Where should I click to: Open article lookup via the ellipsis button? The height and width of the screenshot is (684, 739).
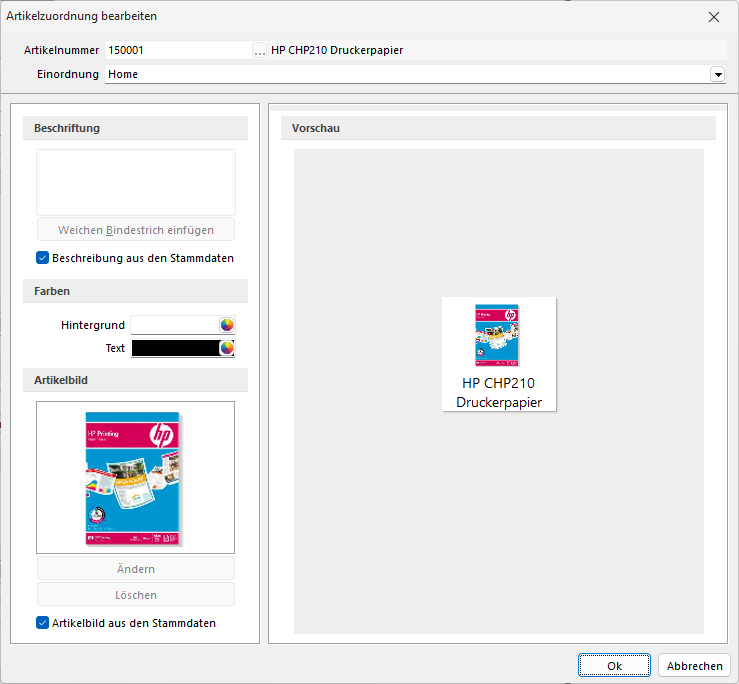pyautogui.click(x=259, y=50)
